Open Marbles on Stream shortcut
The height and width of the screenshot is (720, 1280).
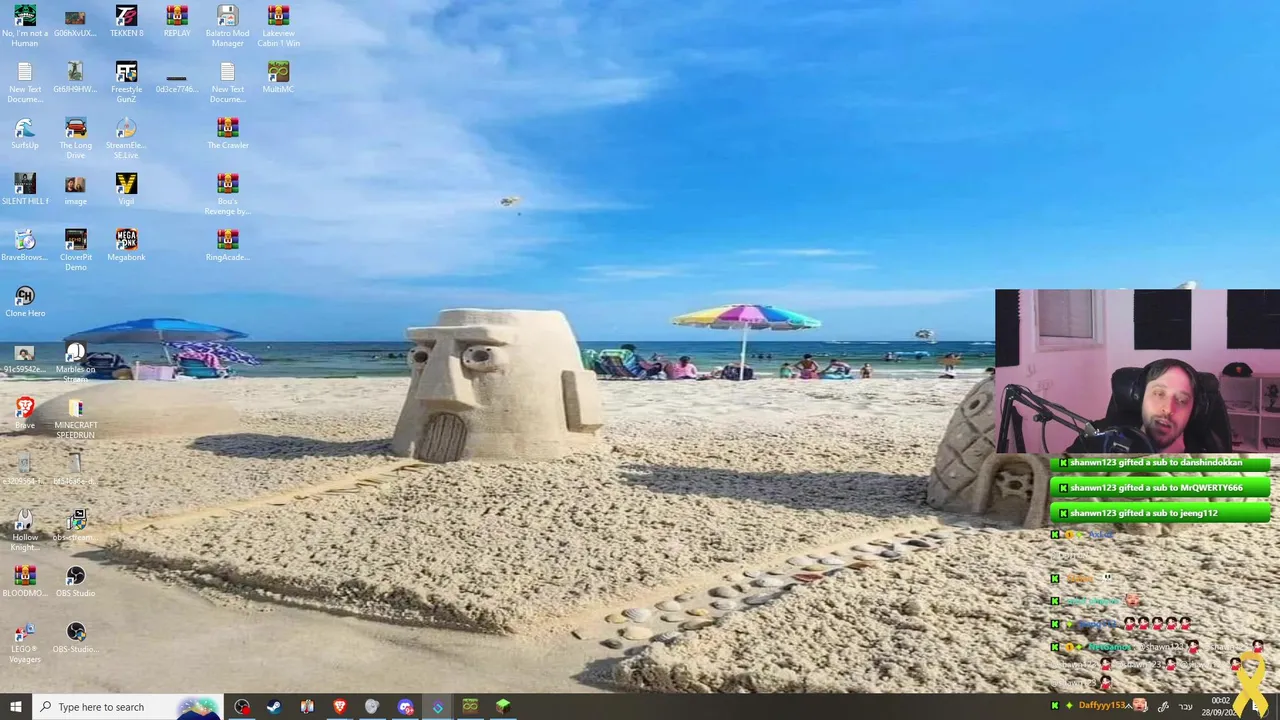(75, 362)
